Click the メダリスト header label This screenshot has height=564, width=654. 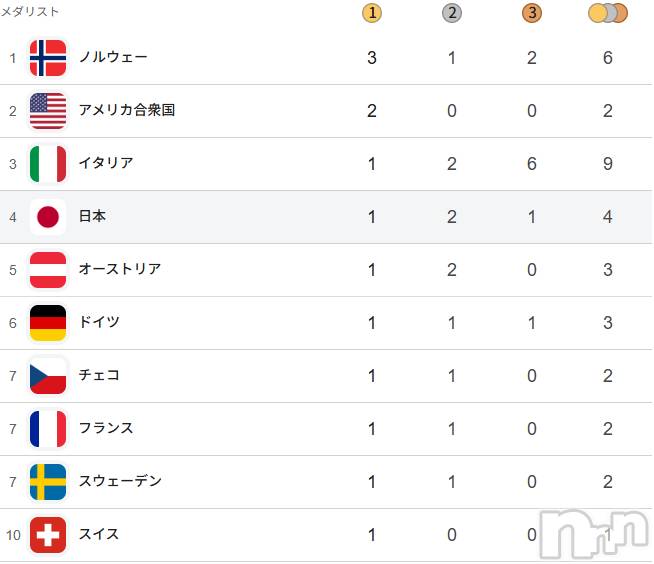(30, 12)
